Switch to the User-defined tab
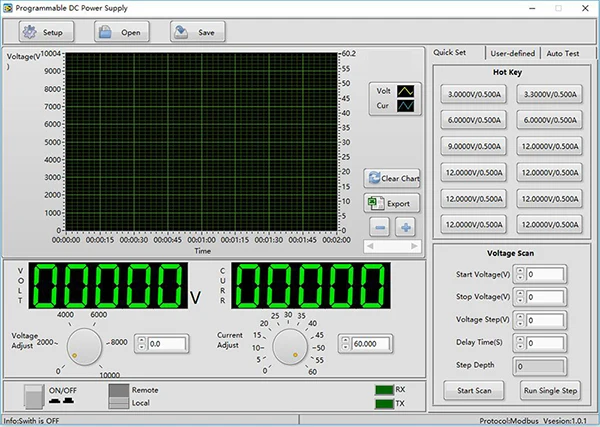 (x=512, y=54)
